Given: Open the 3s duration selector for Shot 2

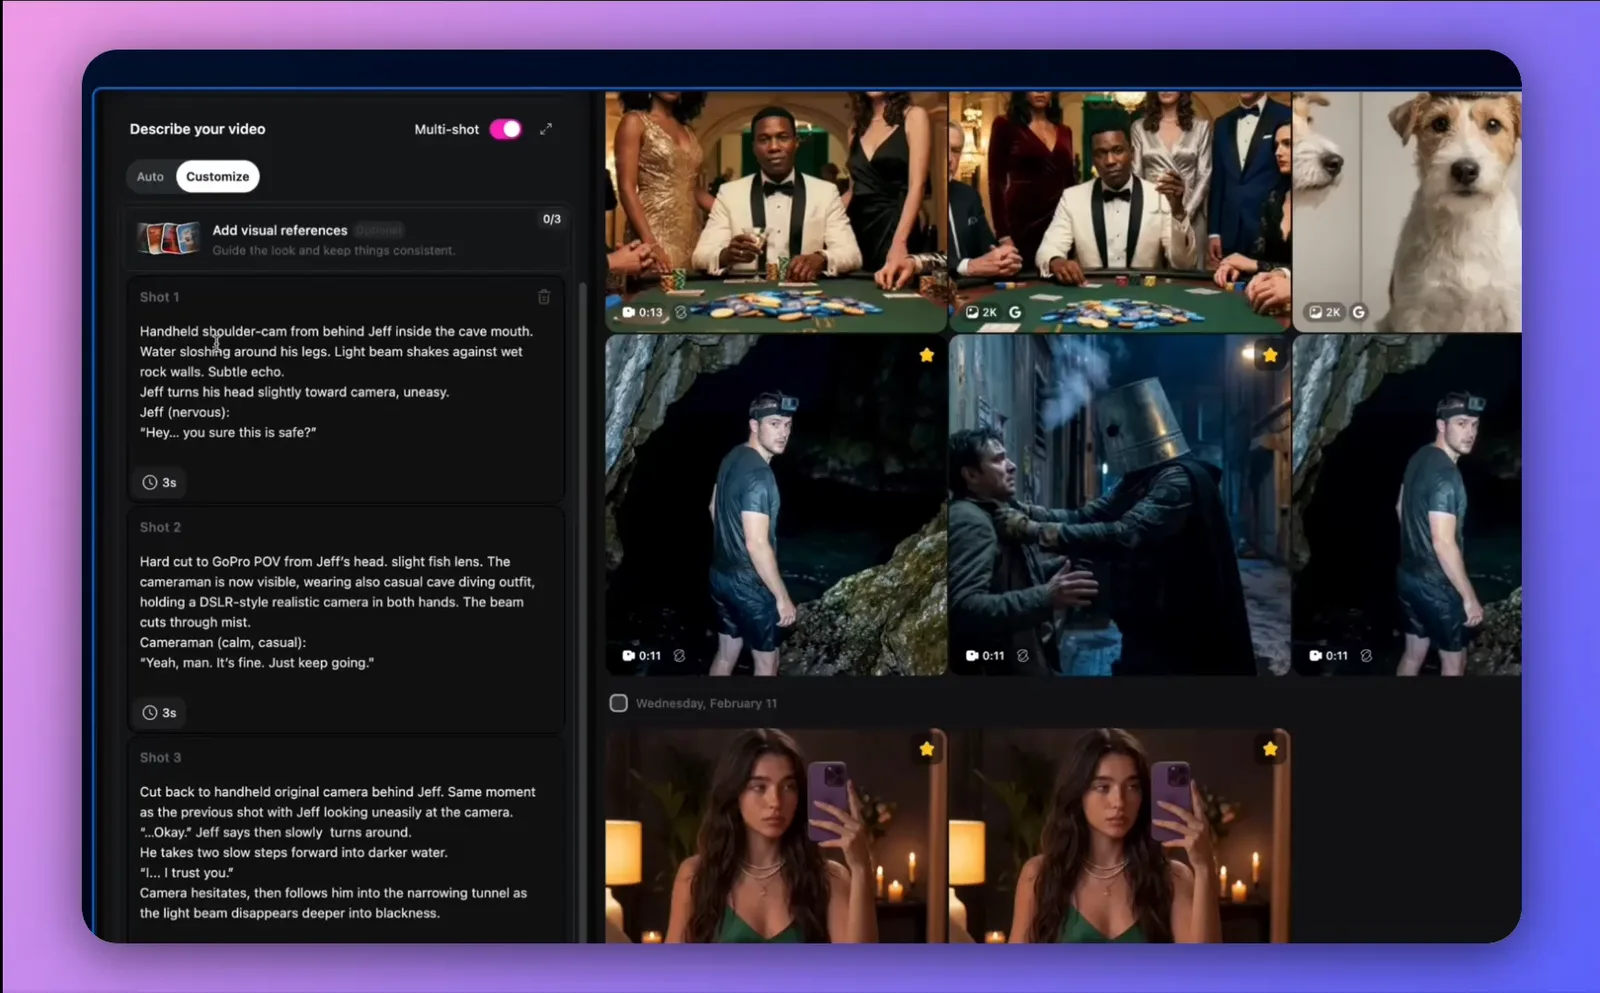Looking at the screenshot, I should pyautogui.click(x=160, y=713).
